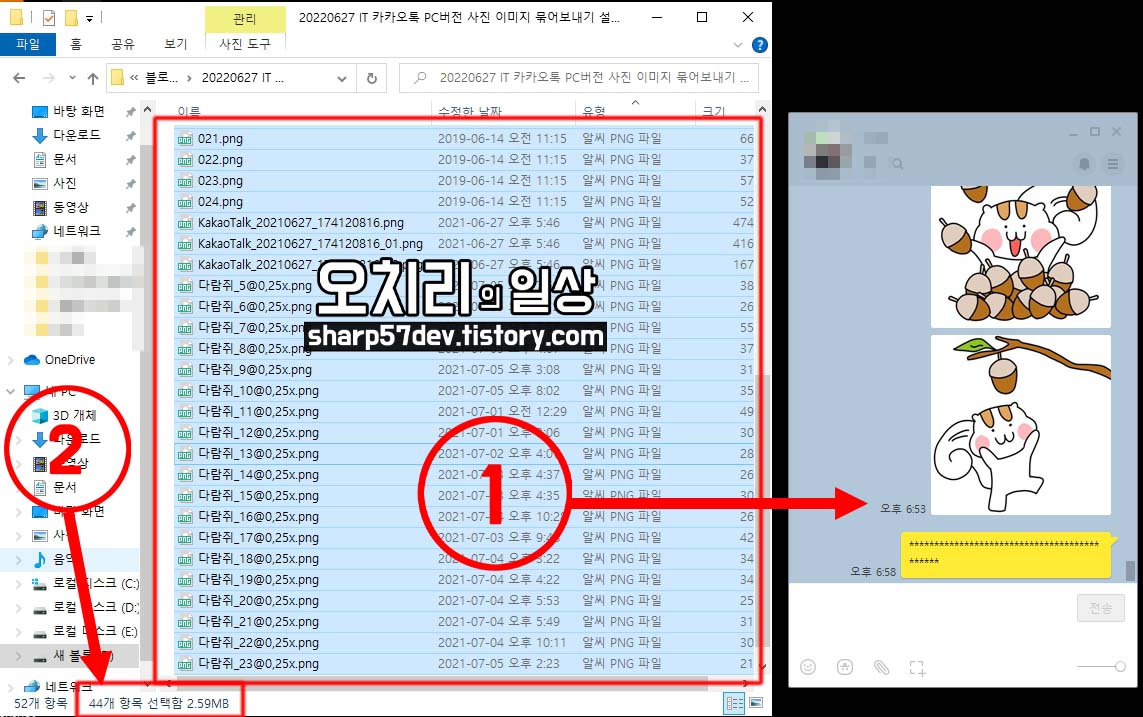Open 다운로드 in quick access
Screen dimensions: 1143x717
[77, 136]
